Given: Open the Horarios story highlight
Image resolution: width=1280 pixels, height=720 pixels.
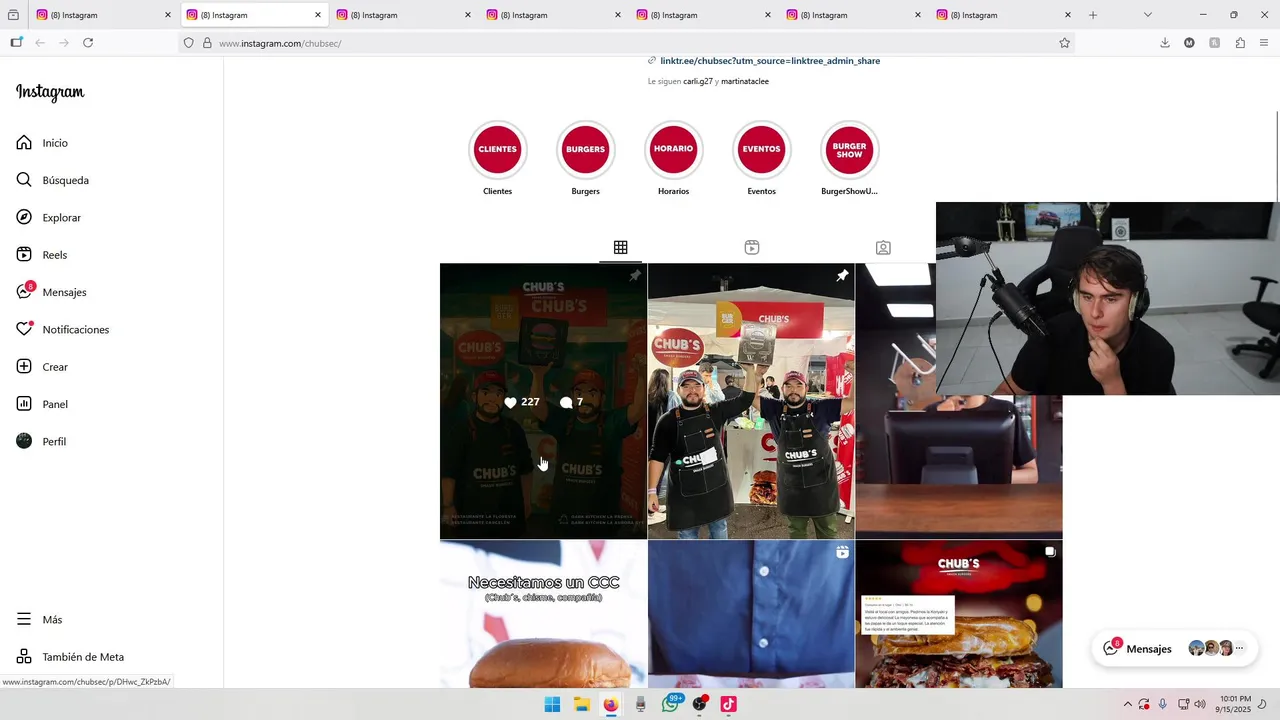Looking at the screenshot, I should (x=673, y=150).
